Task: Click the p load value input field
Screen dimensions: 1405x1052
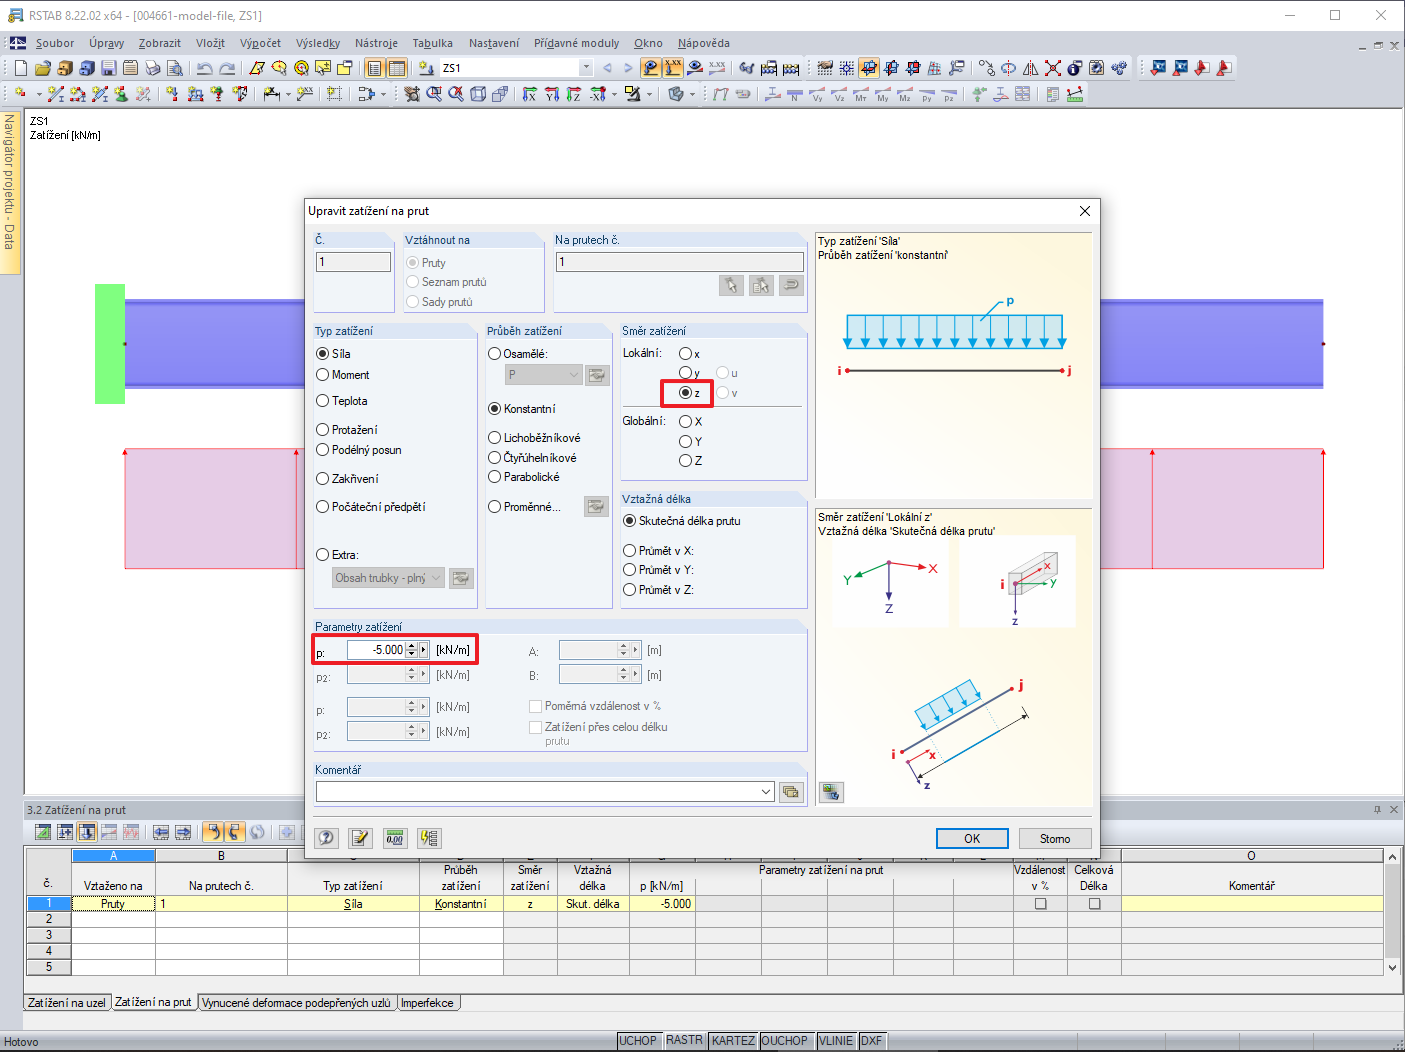Action: pyautogui.click(x=376, y=650)
